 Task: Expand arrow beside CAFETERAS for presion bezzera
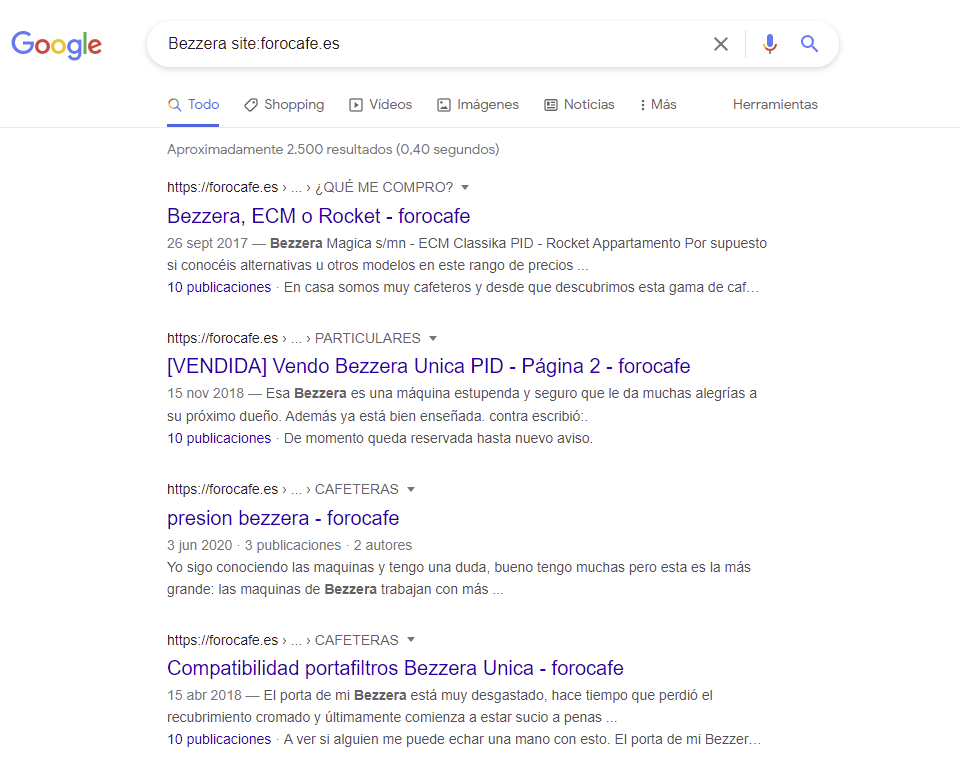pos(411,489)
